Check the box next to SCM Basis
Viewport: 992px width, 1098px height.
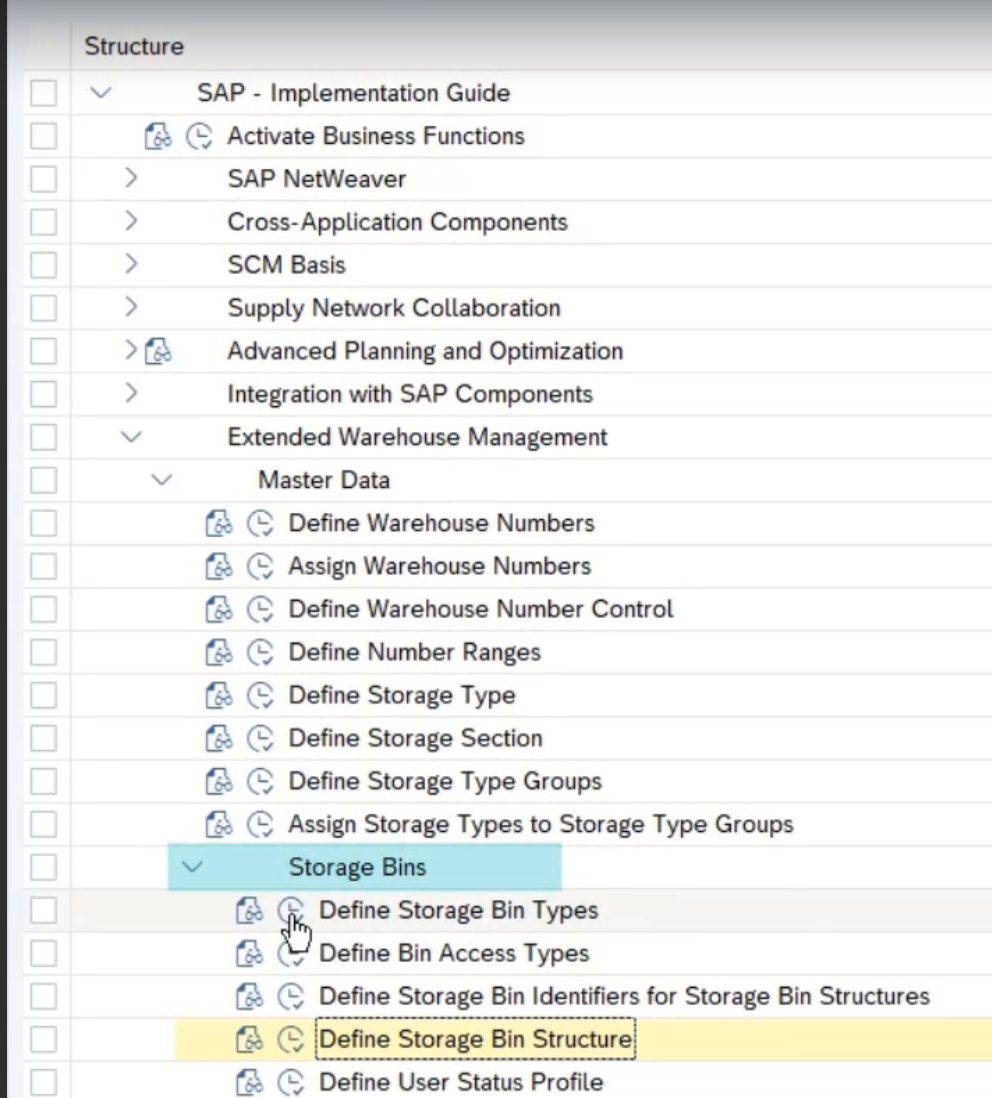tap(43, 265)
